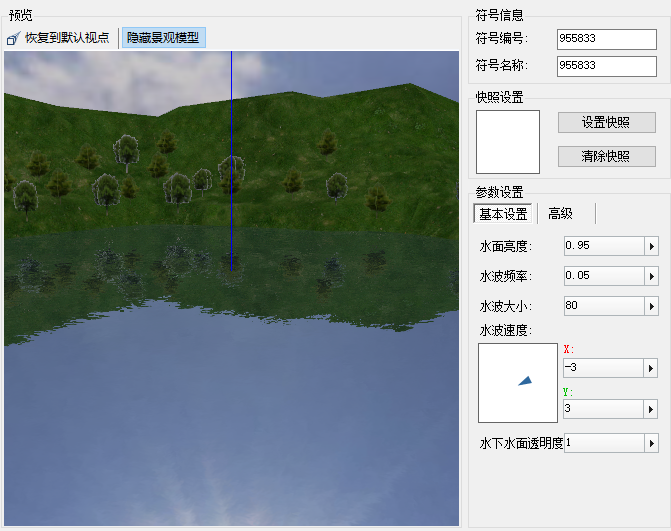Click the 参数设置 group label

coord(499,193)
